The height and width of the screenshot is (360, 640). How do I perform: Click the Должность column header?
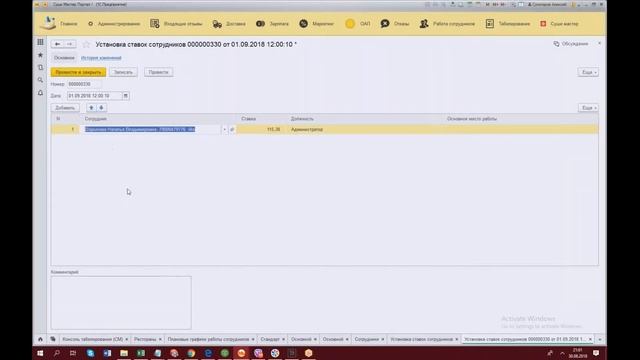[302, 119]
